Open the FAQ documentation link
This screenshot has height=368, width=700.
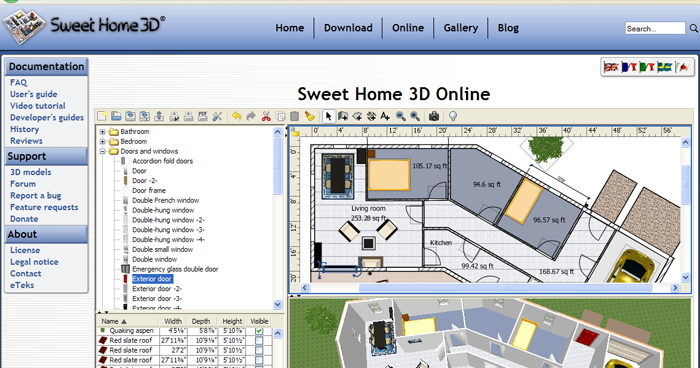coord(19,83)
